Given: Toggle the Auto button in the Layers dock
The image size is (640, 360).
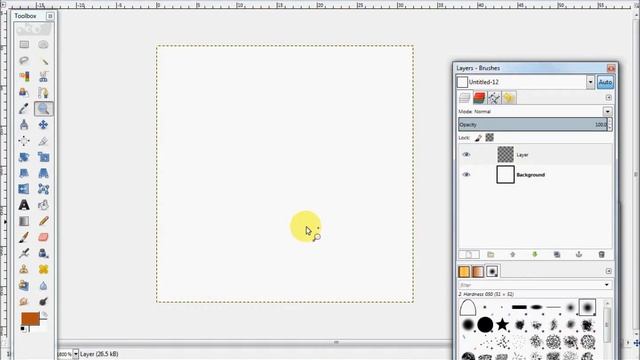Looking at the screenshot, I should pyautogui.click(x=605, y=82).
